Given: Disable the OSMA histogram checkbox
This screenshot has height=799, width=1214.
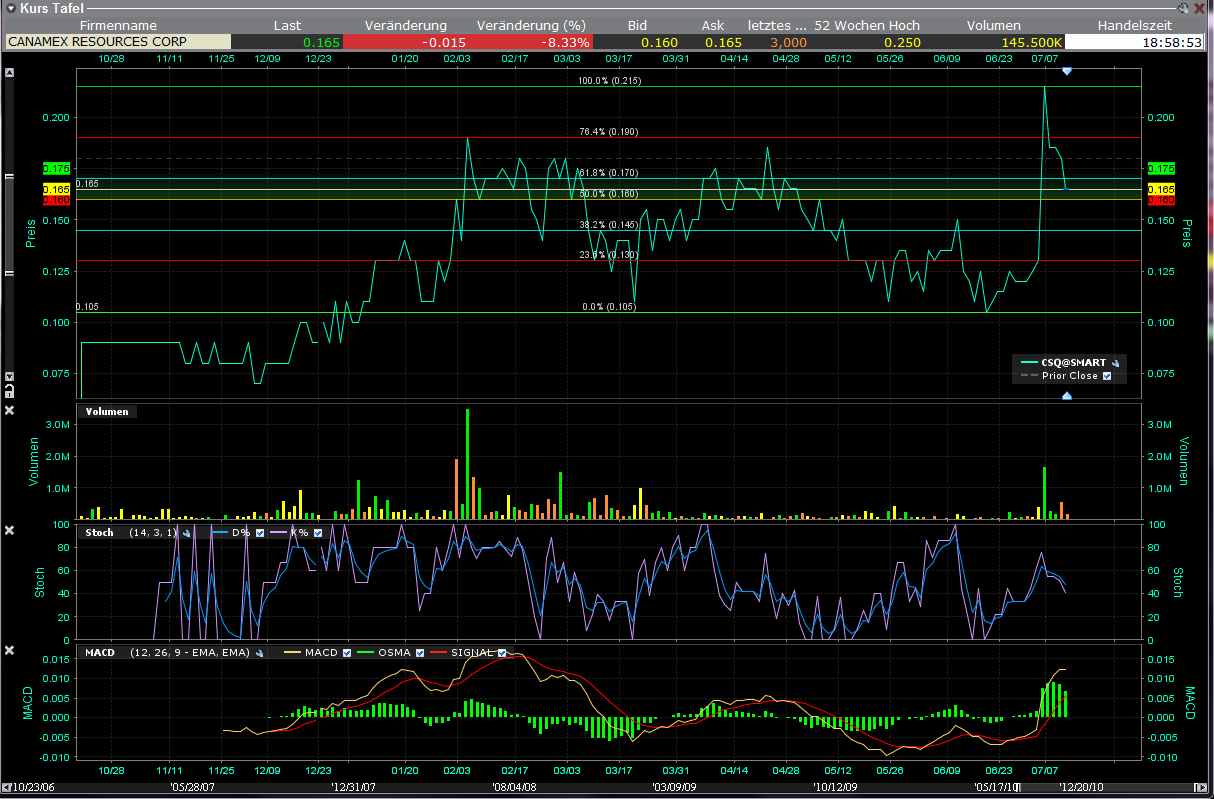Looking at the screenshot, I should point(420,653).
